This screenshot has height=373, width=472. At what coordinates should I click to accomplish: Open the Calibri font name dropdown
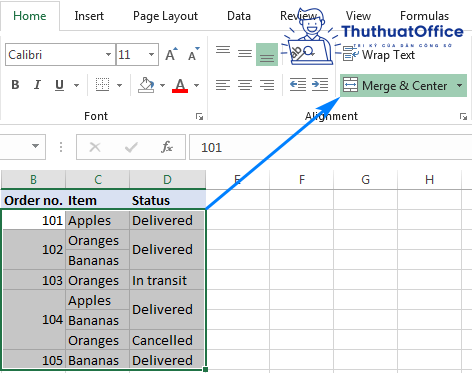coord(108,54)
